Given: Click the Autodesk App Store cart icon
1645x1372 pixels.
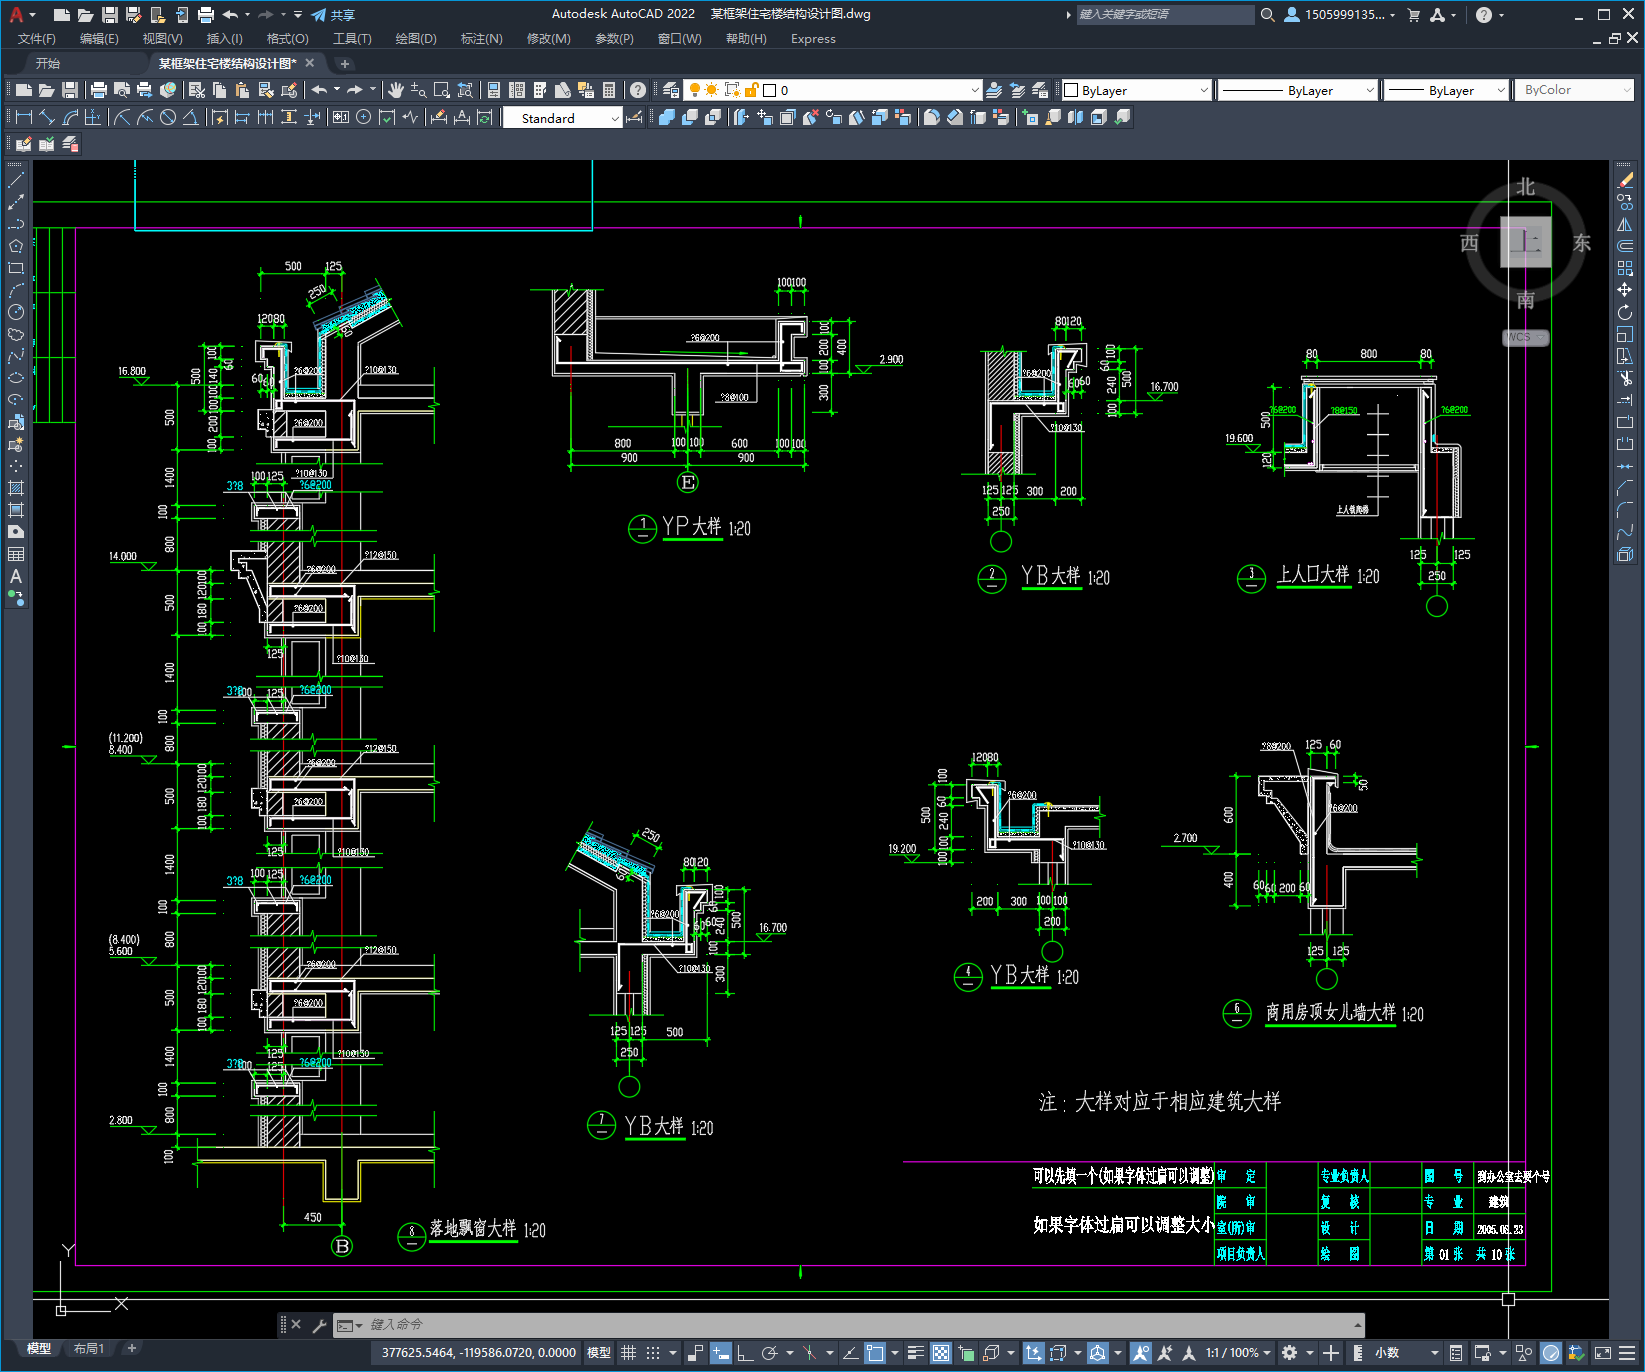Looking at the screenshot, I should point(1414,15).
